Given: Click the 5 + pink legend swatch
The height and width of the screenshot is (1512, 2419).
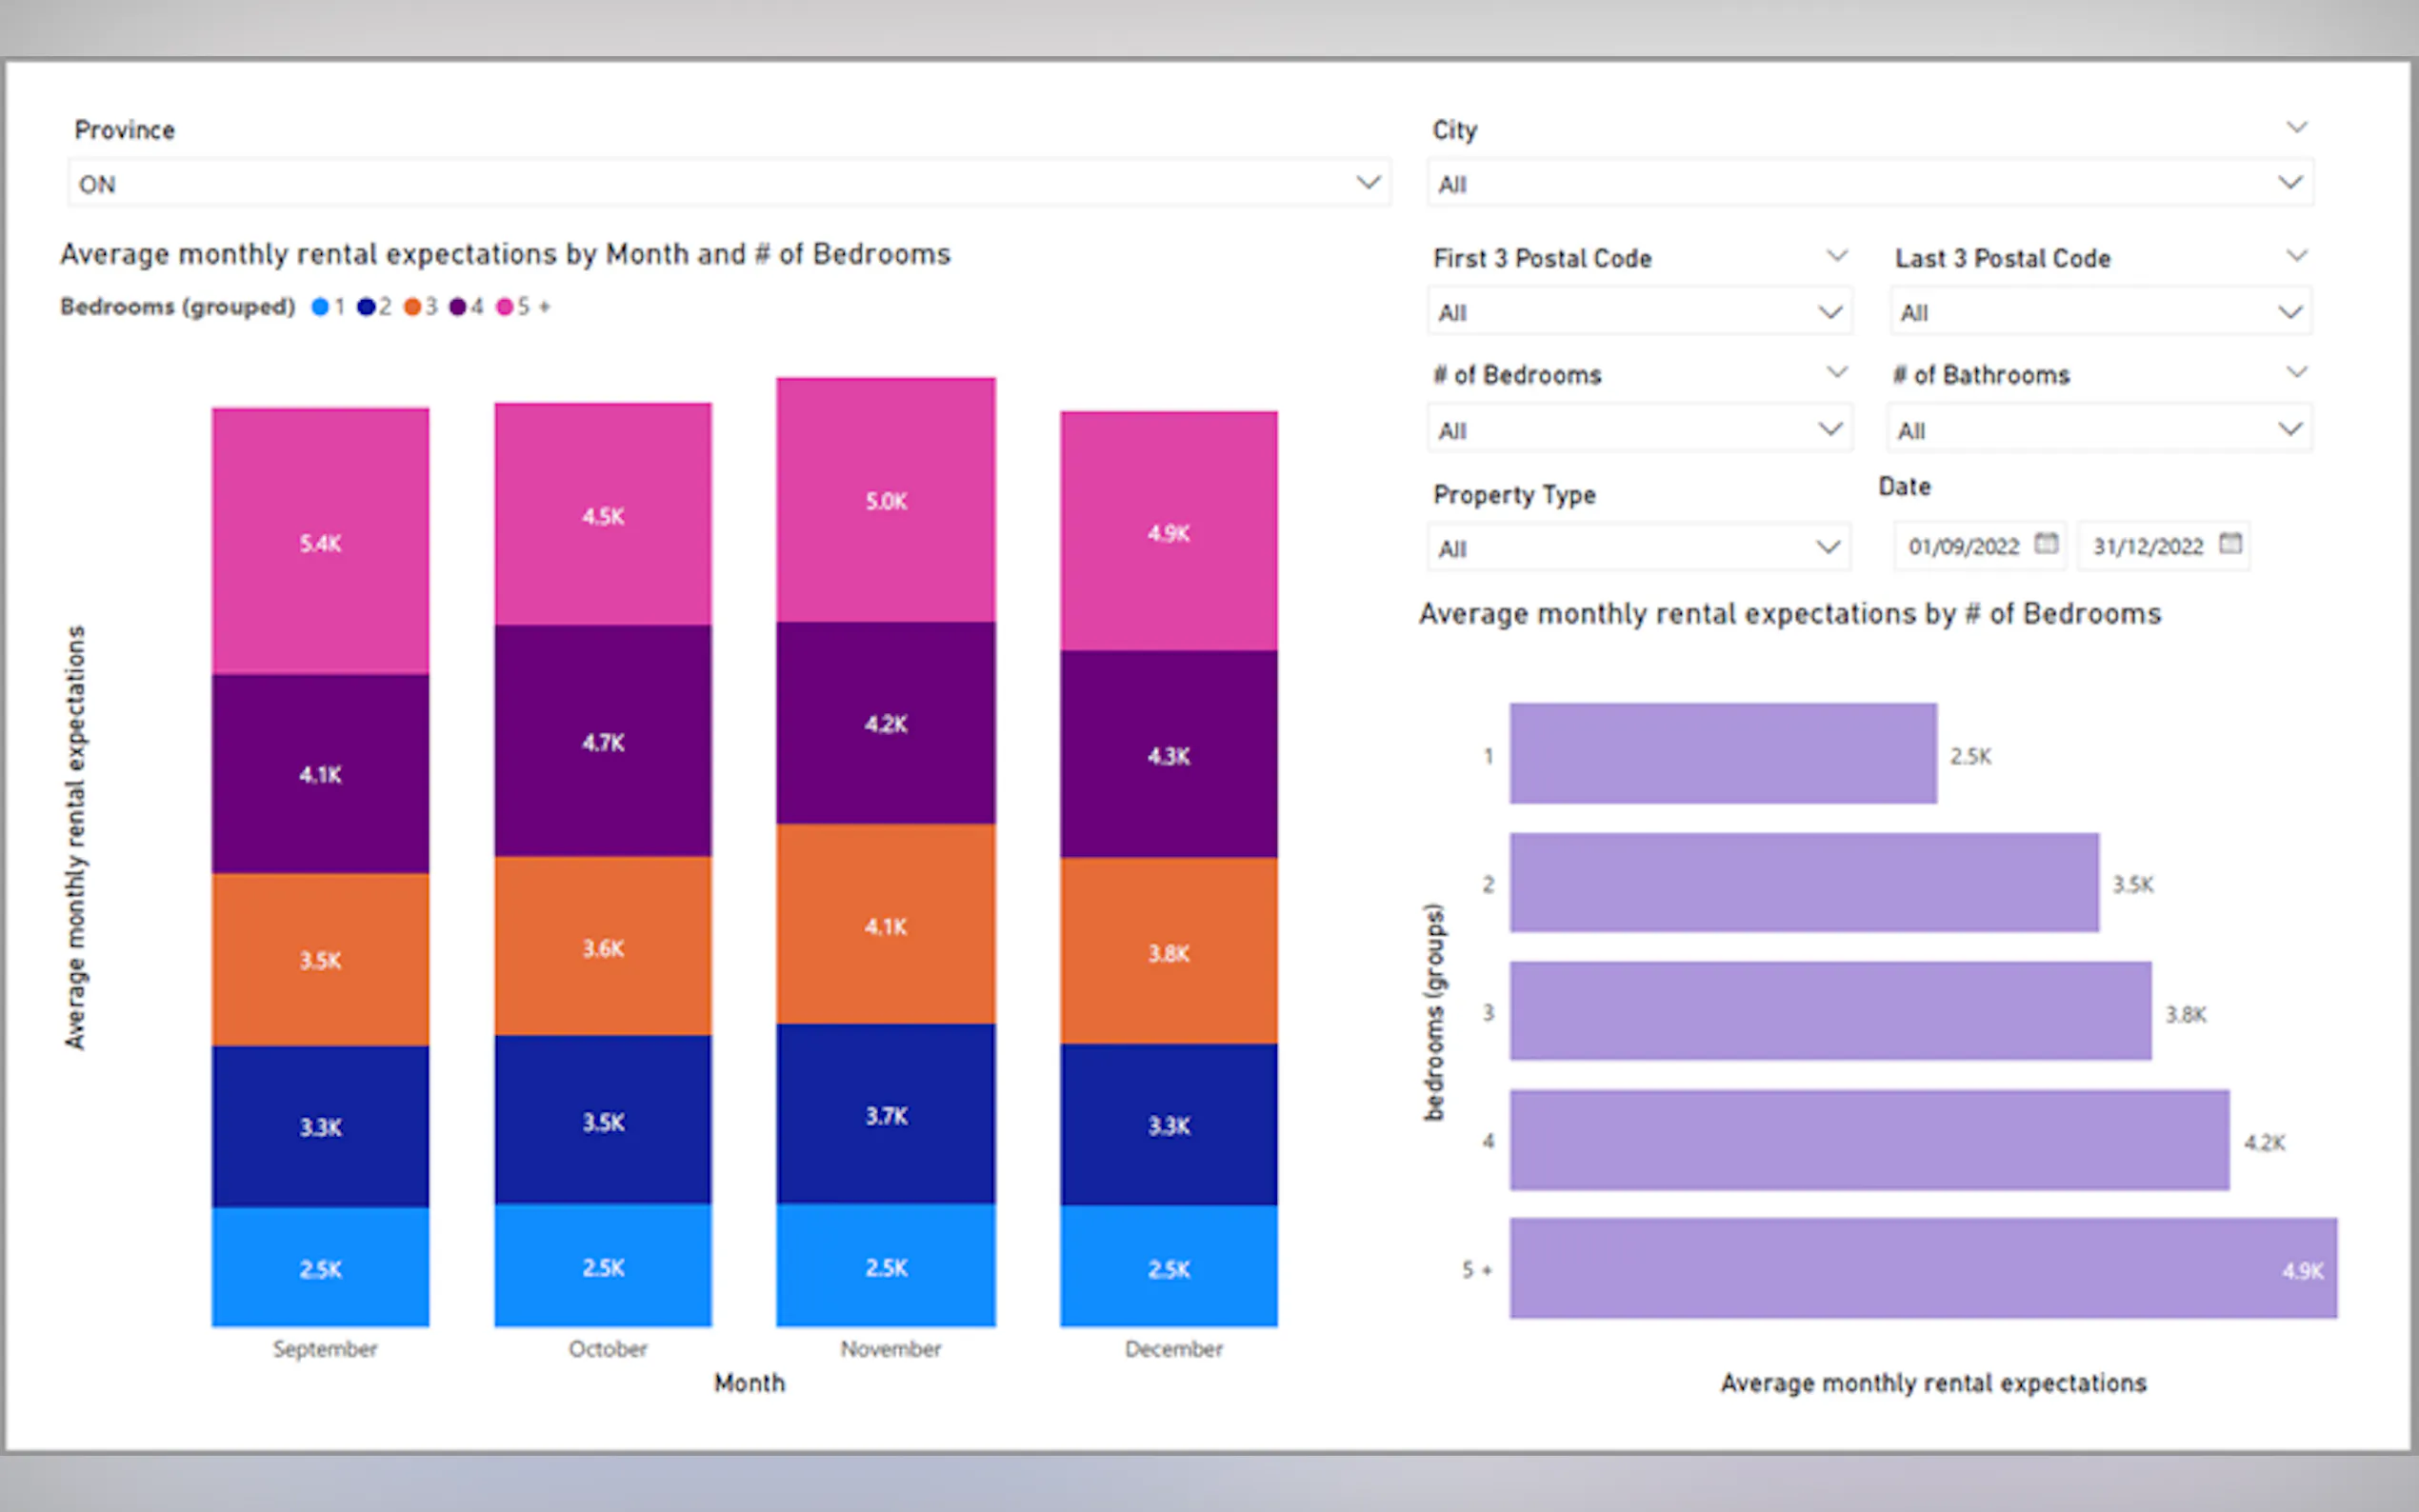Looking at the screenshot, I should [x=505, y=307].
